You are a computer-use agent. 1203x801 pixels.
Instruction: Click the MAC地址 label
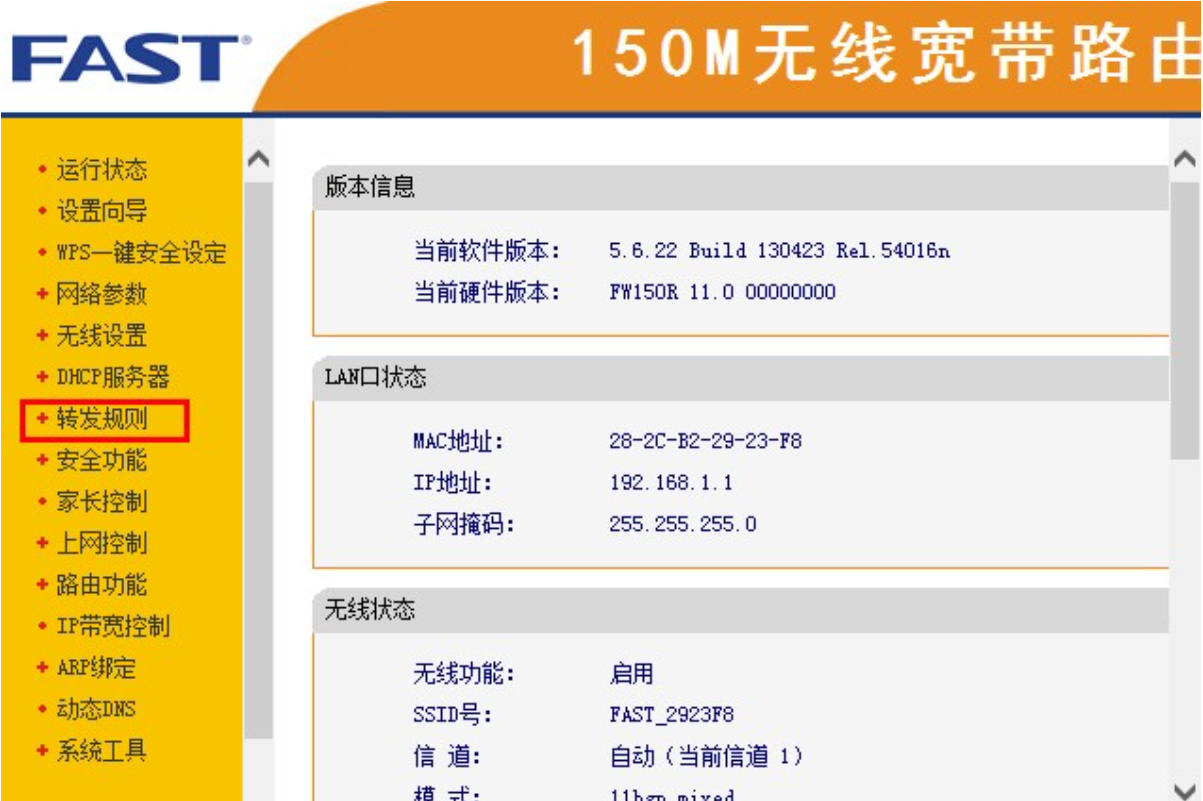coord(459,441)
